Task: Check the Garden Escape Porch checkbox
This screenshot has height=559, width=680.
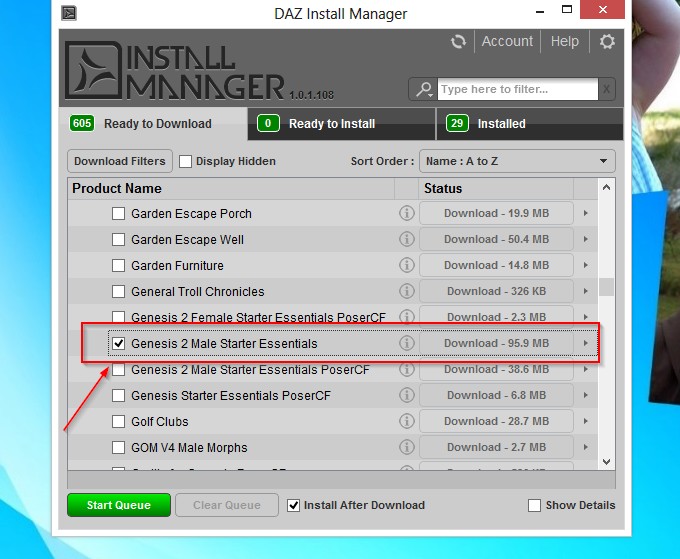Action: click(118, 213)
